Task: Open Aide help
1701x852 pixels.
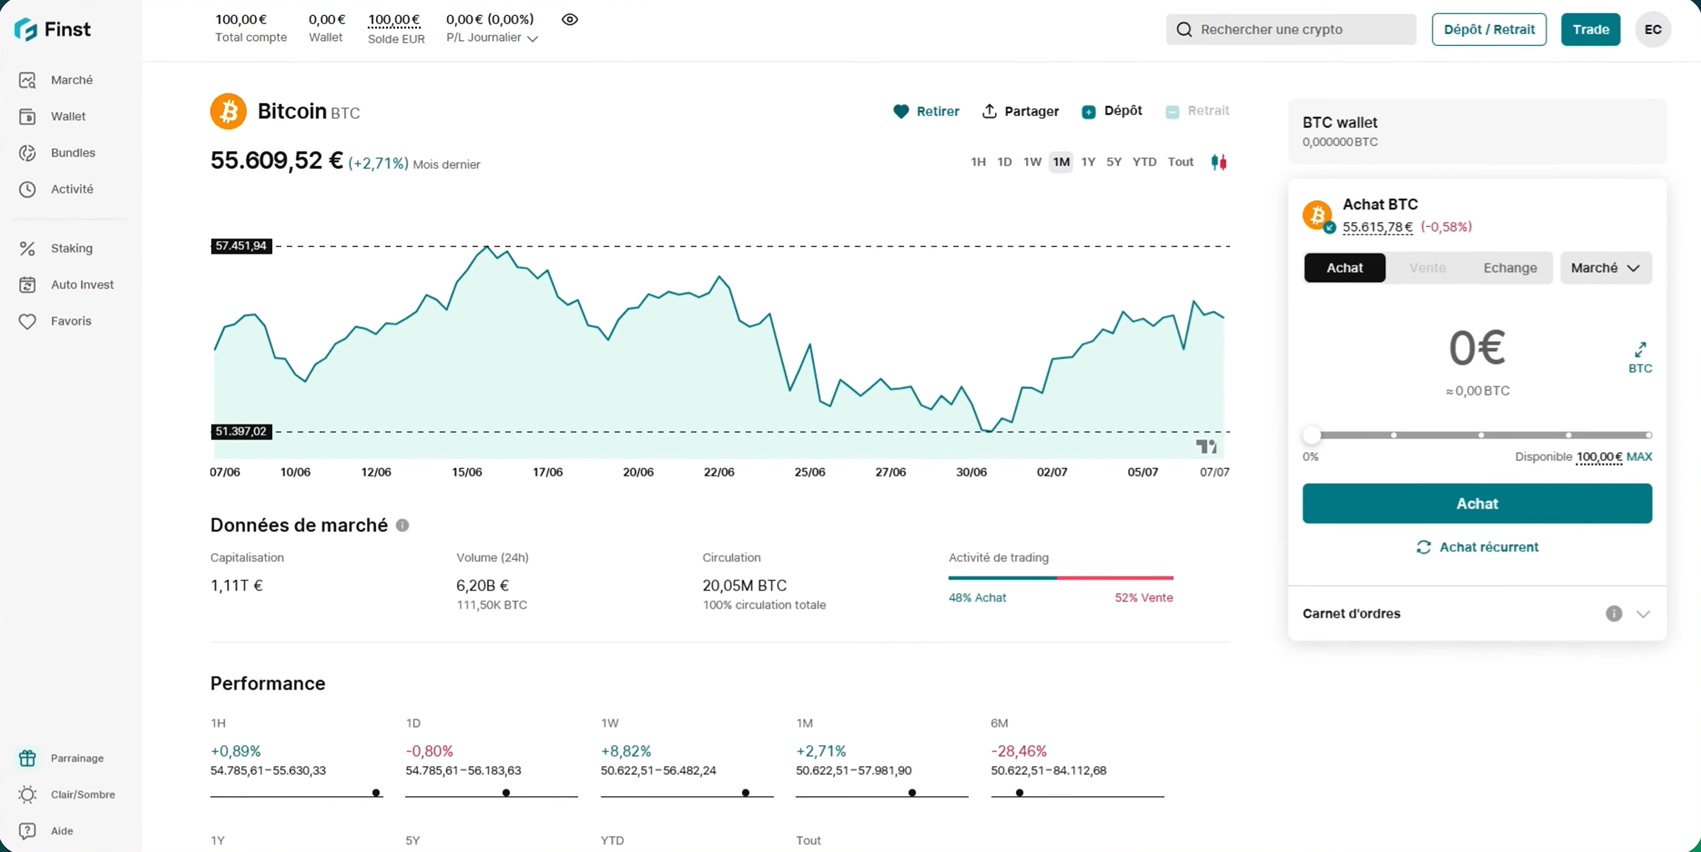Action: [x=46, y=831]
